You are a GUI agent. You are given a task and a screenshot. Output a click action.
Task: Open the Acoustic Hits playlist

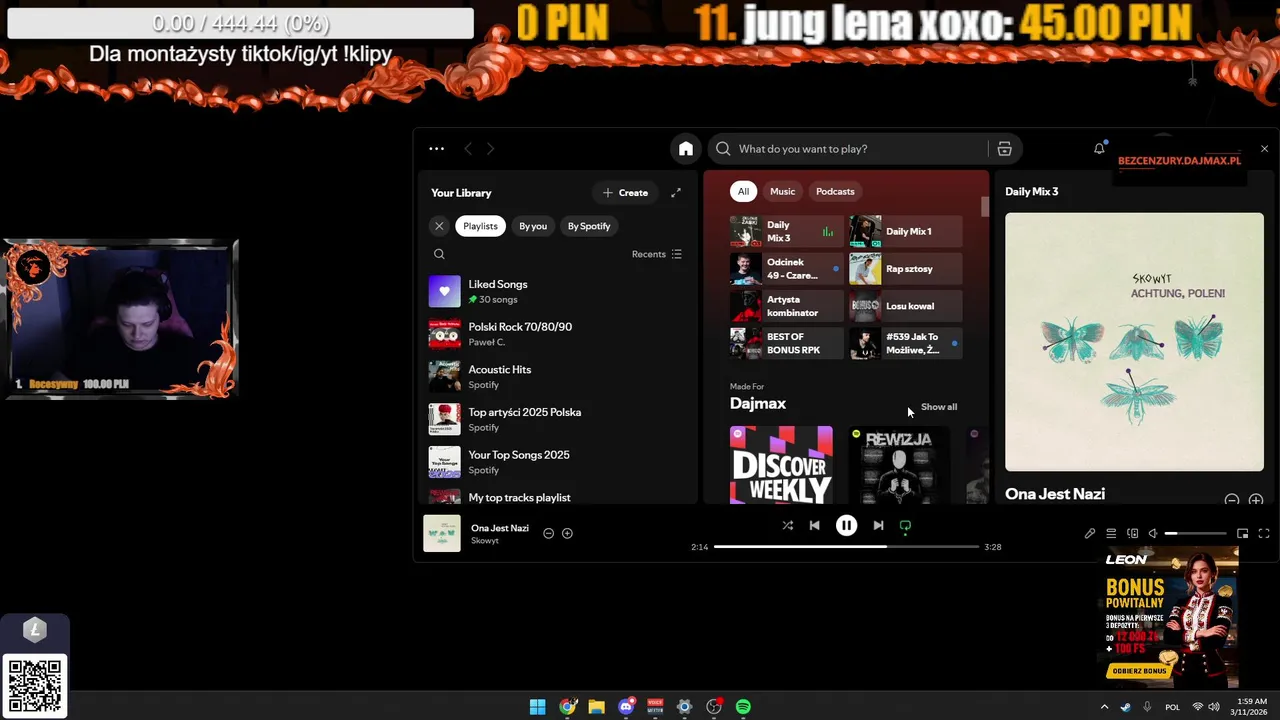tap(557, 376)
